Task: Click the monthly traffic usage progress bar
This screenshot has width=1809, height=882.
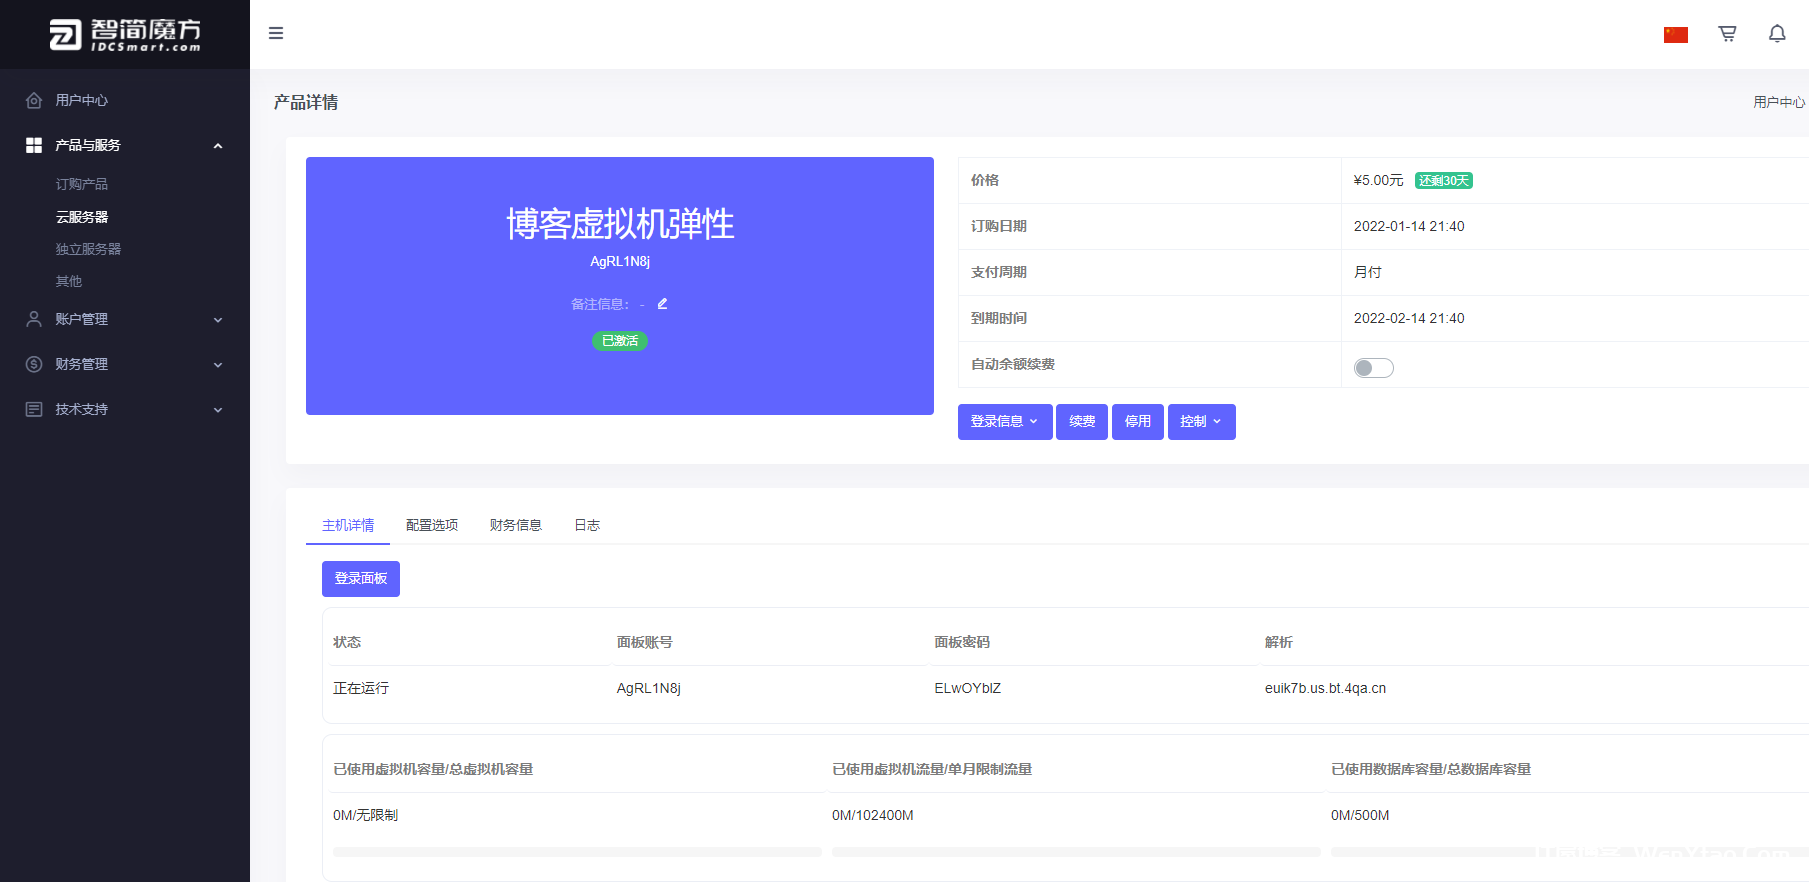Action: (x=1076, y=852)
